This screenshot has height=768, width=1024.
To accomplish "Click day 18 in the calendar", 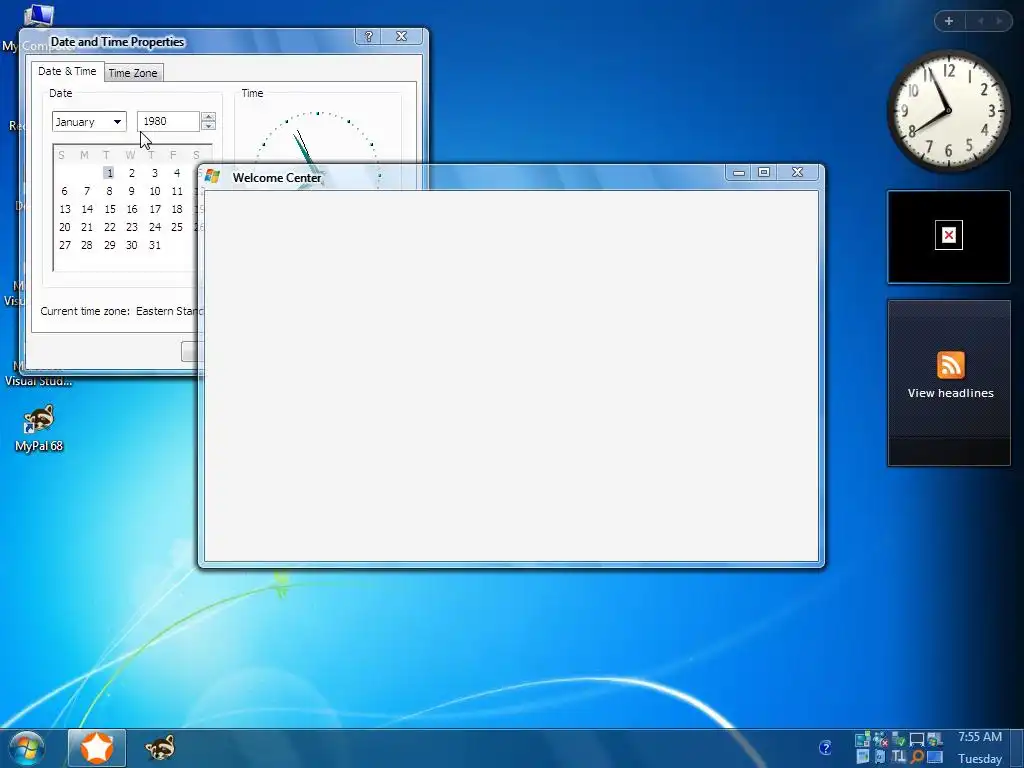I will (x=177, y=209).
